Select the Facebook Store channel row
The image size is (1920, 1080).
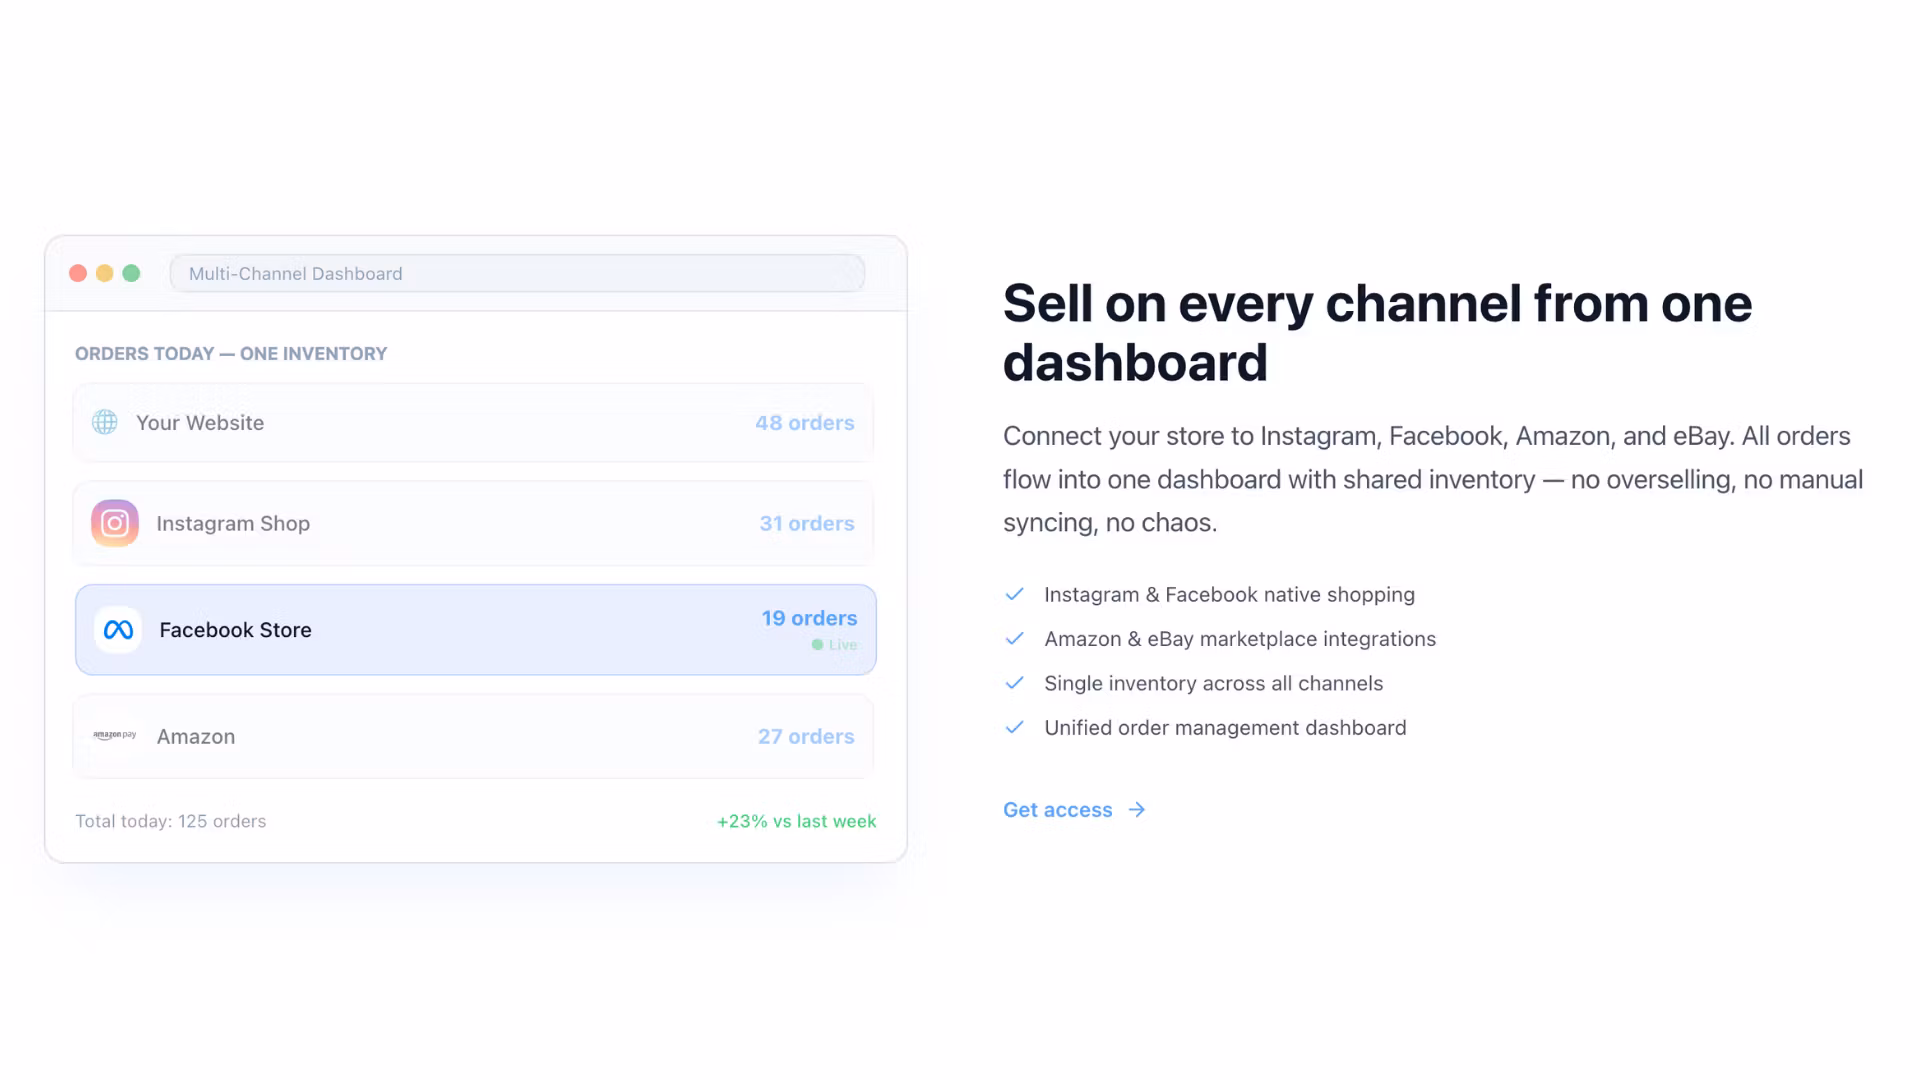(476, 630)
